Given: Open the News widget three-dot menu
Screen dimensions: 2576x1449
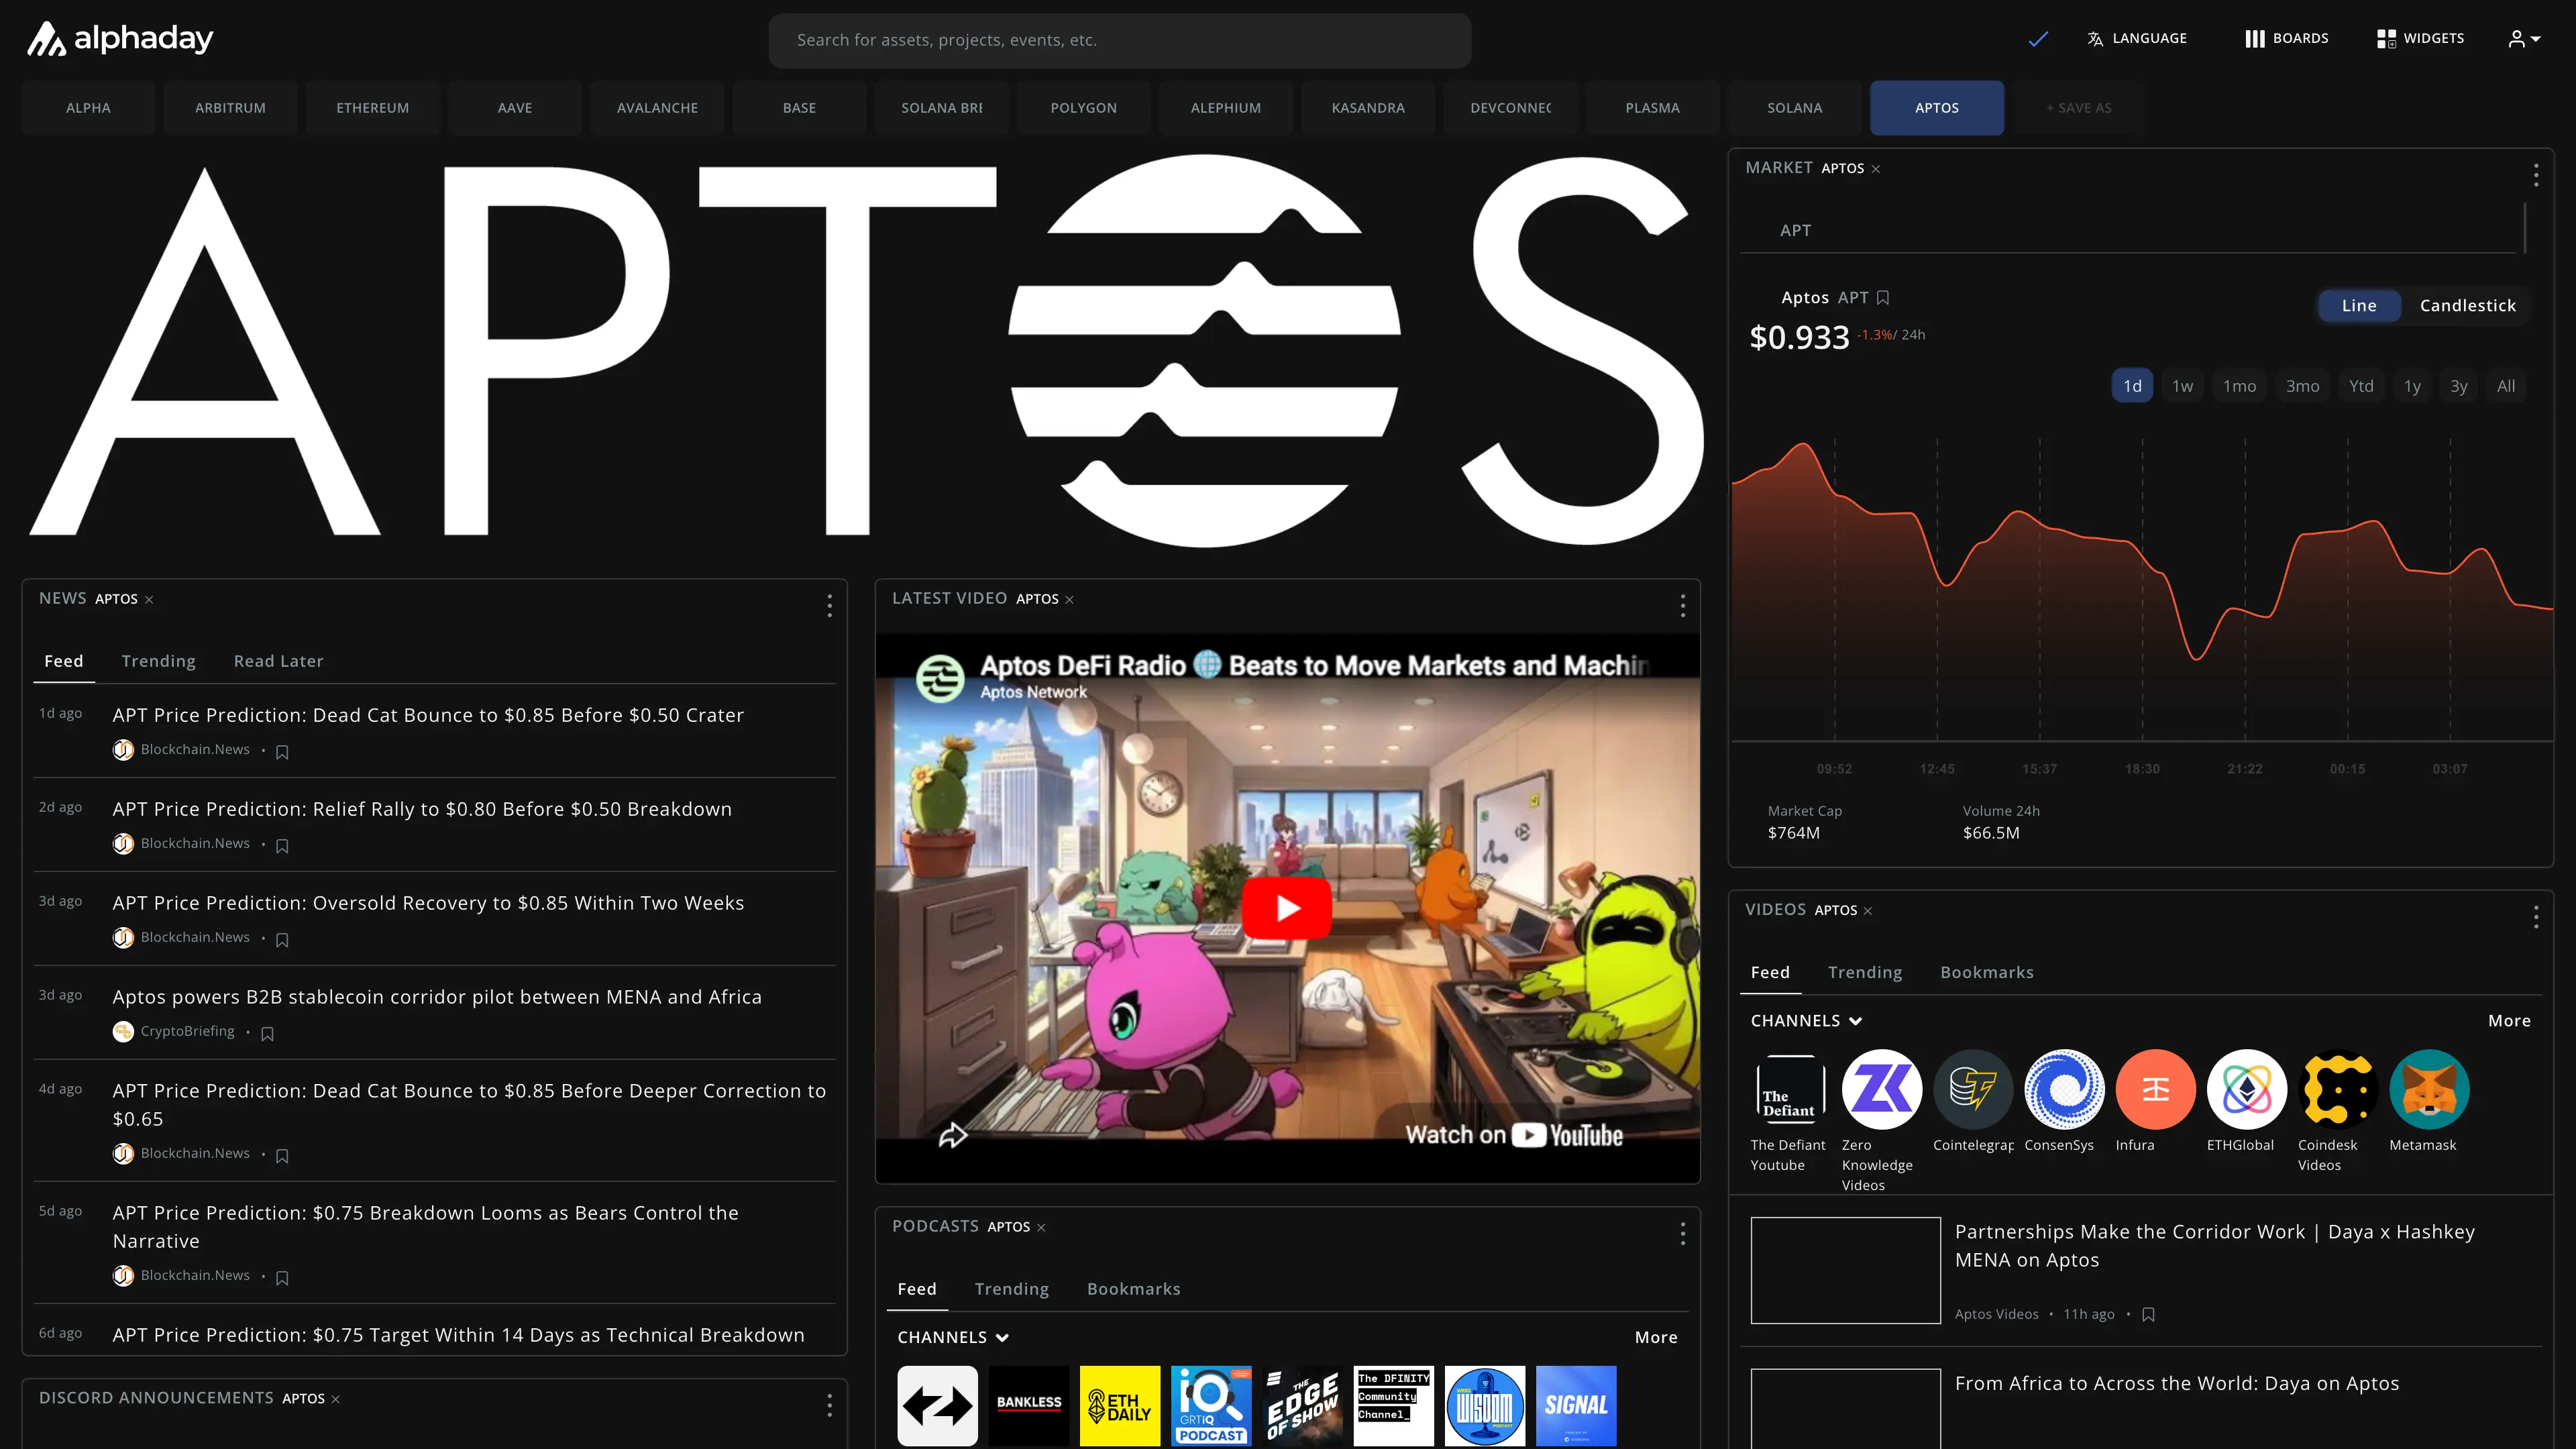Looking at the screenshot, I should coord(829,605).
